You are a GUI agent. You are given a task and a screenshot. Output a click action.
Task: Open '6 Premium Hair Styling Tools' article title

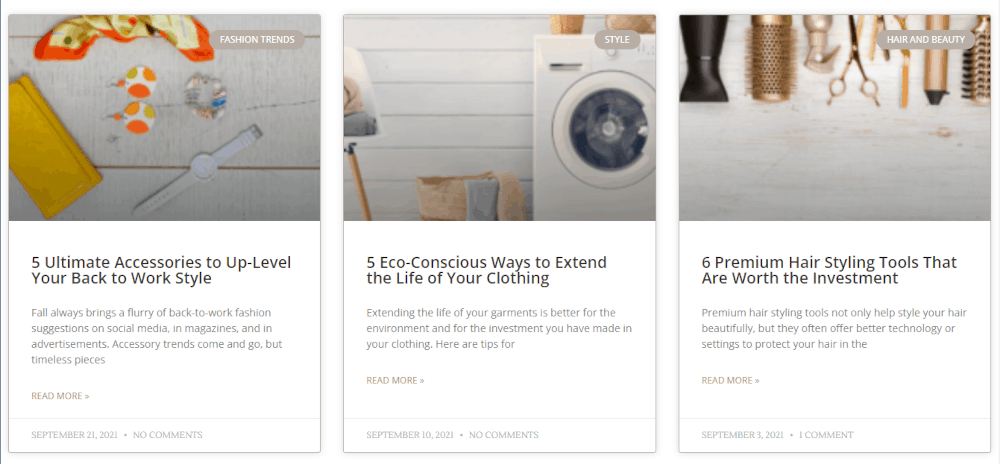[x=829, y=270]
